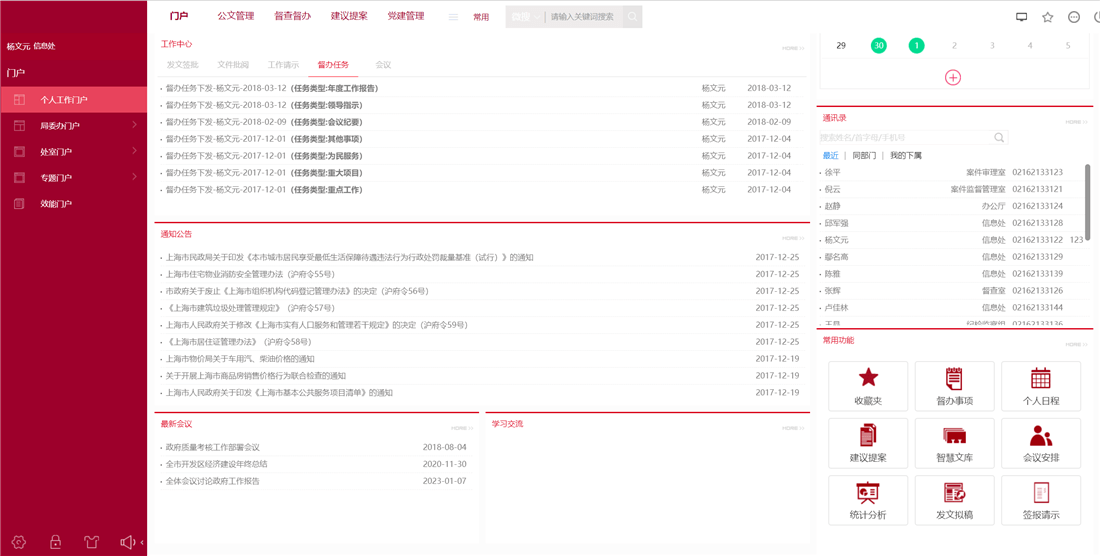
Task: Open 智慧文库 from common functions
Action: click(x=954, y=443)
